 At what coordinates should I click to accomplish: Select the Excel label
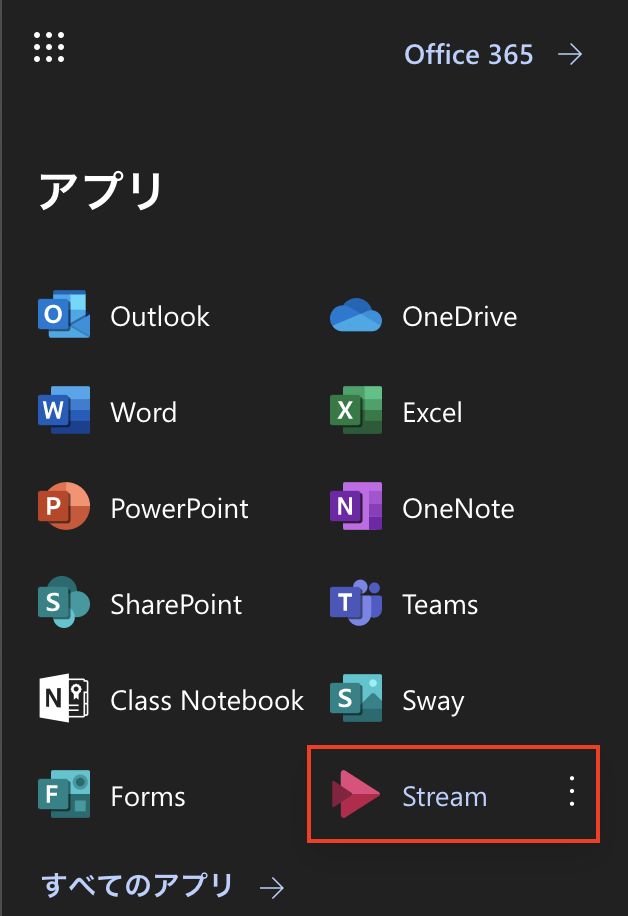[432, 412]
